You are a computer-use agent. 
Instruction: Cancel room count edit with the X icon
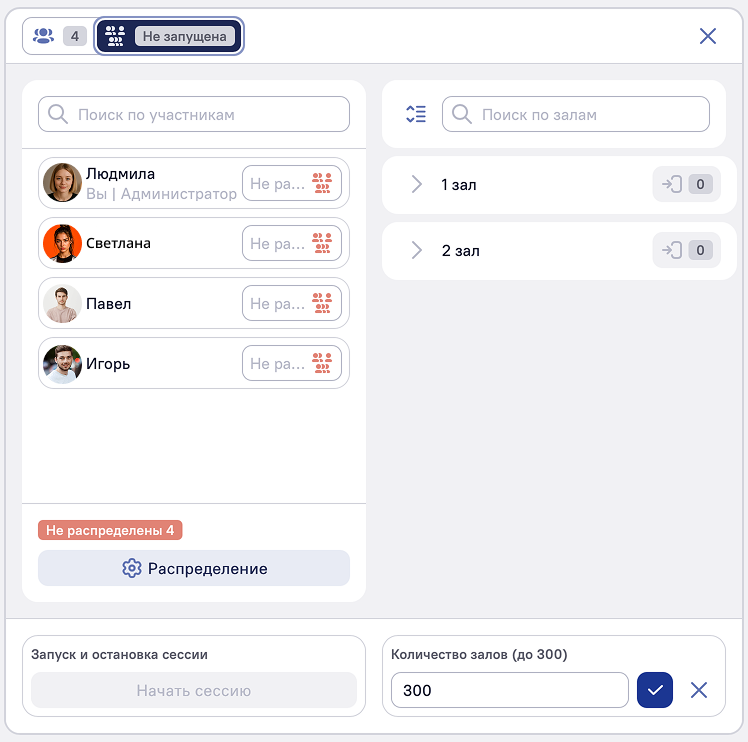pos(698,690)
